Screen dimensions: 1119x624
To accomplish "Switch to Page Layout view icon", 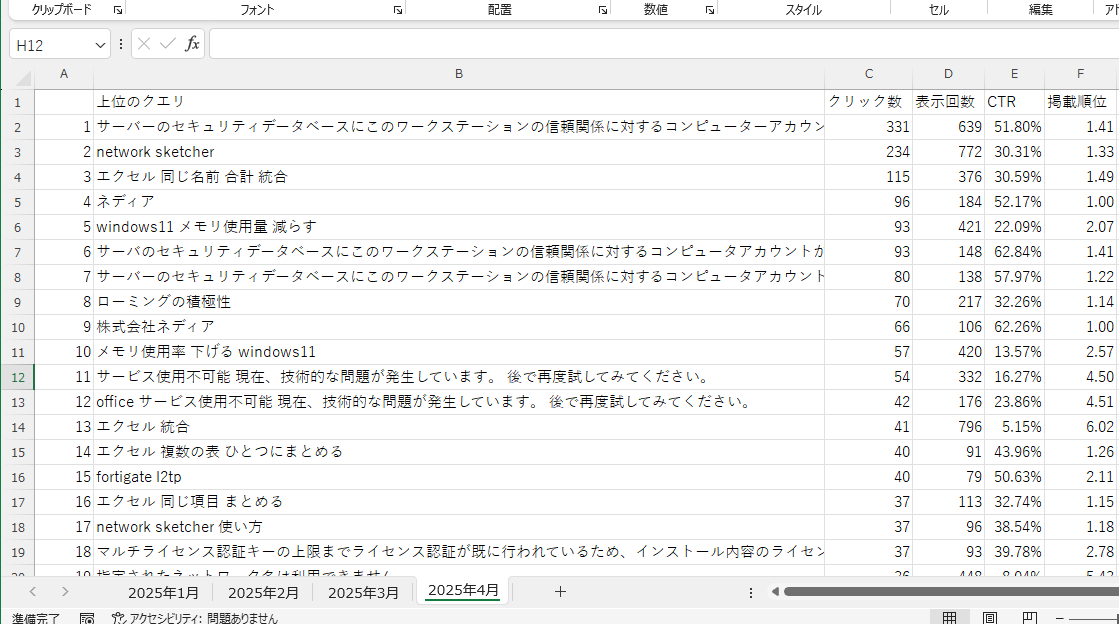I will [x=990, y=616].
